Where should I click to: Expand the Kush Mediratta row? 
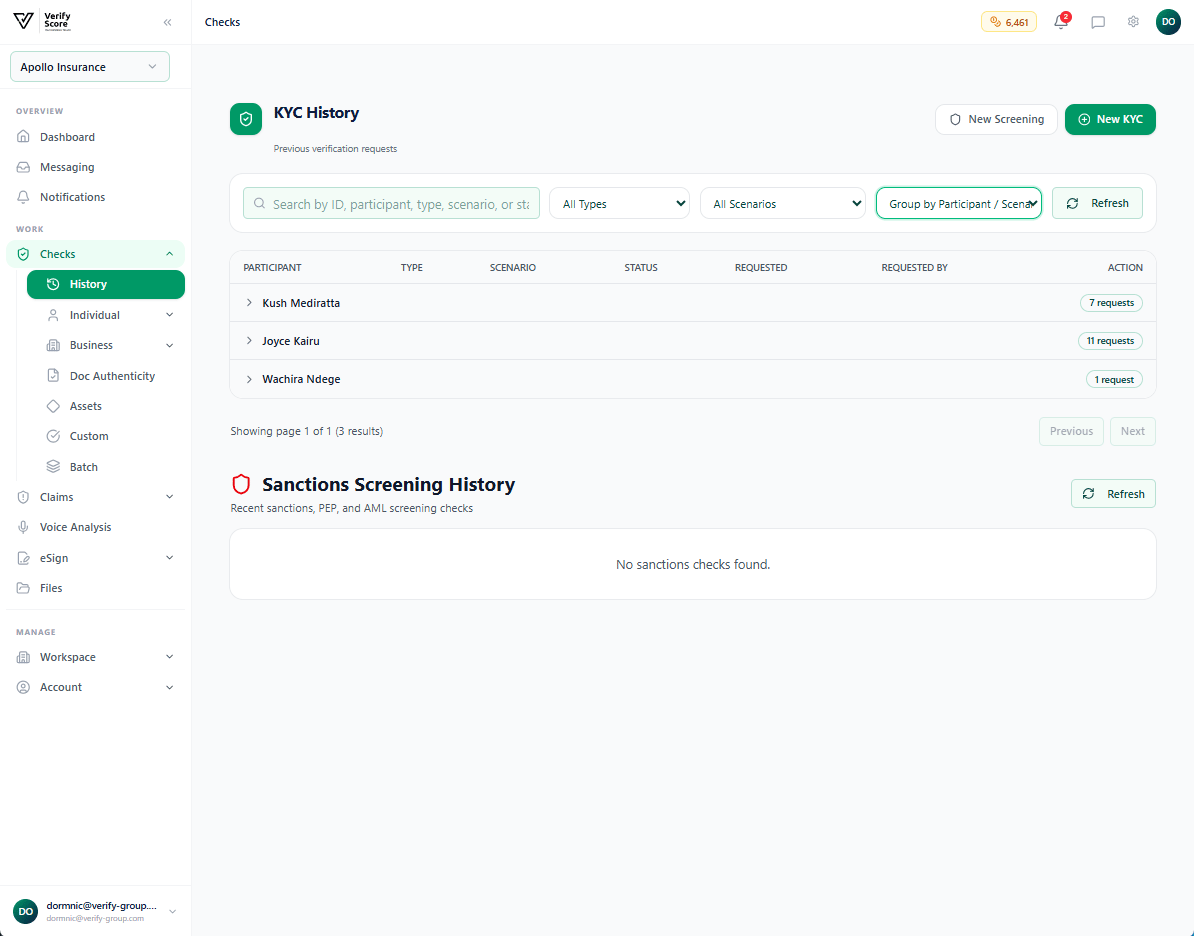249,303
